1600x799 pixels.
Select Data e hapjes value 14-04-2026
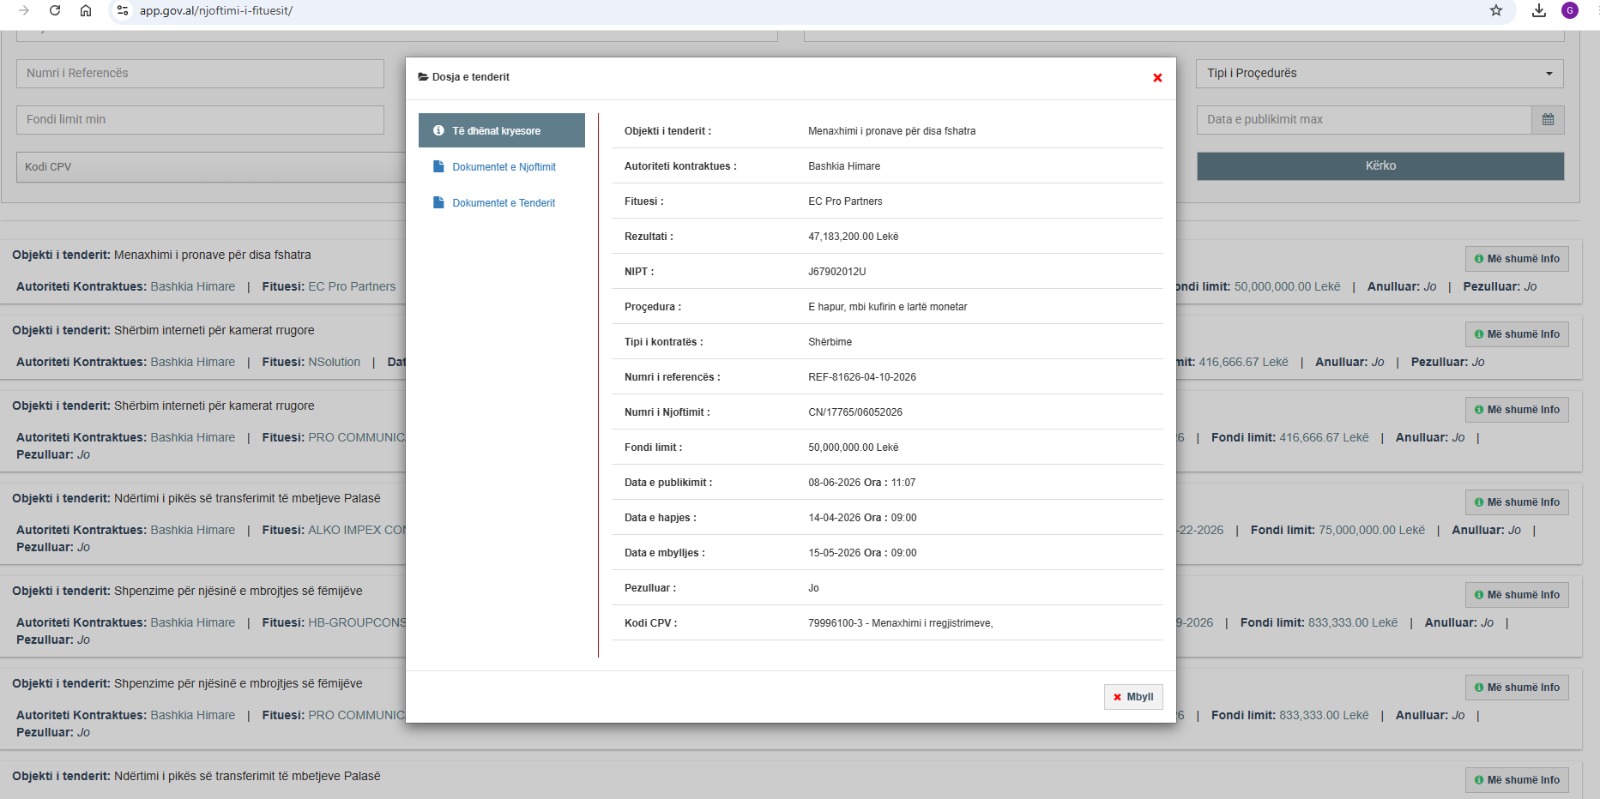(x=862, y=518)
